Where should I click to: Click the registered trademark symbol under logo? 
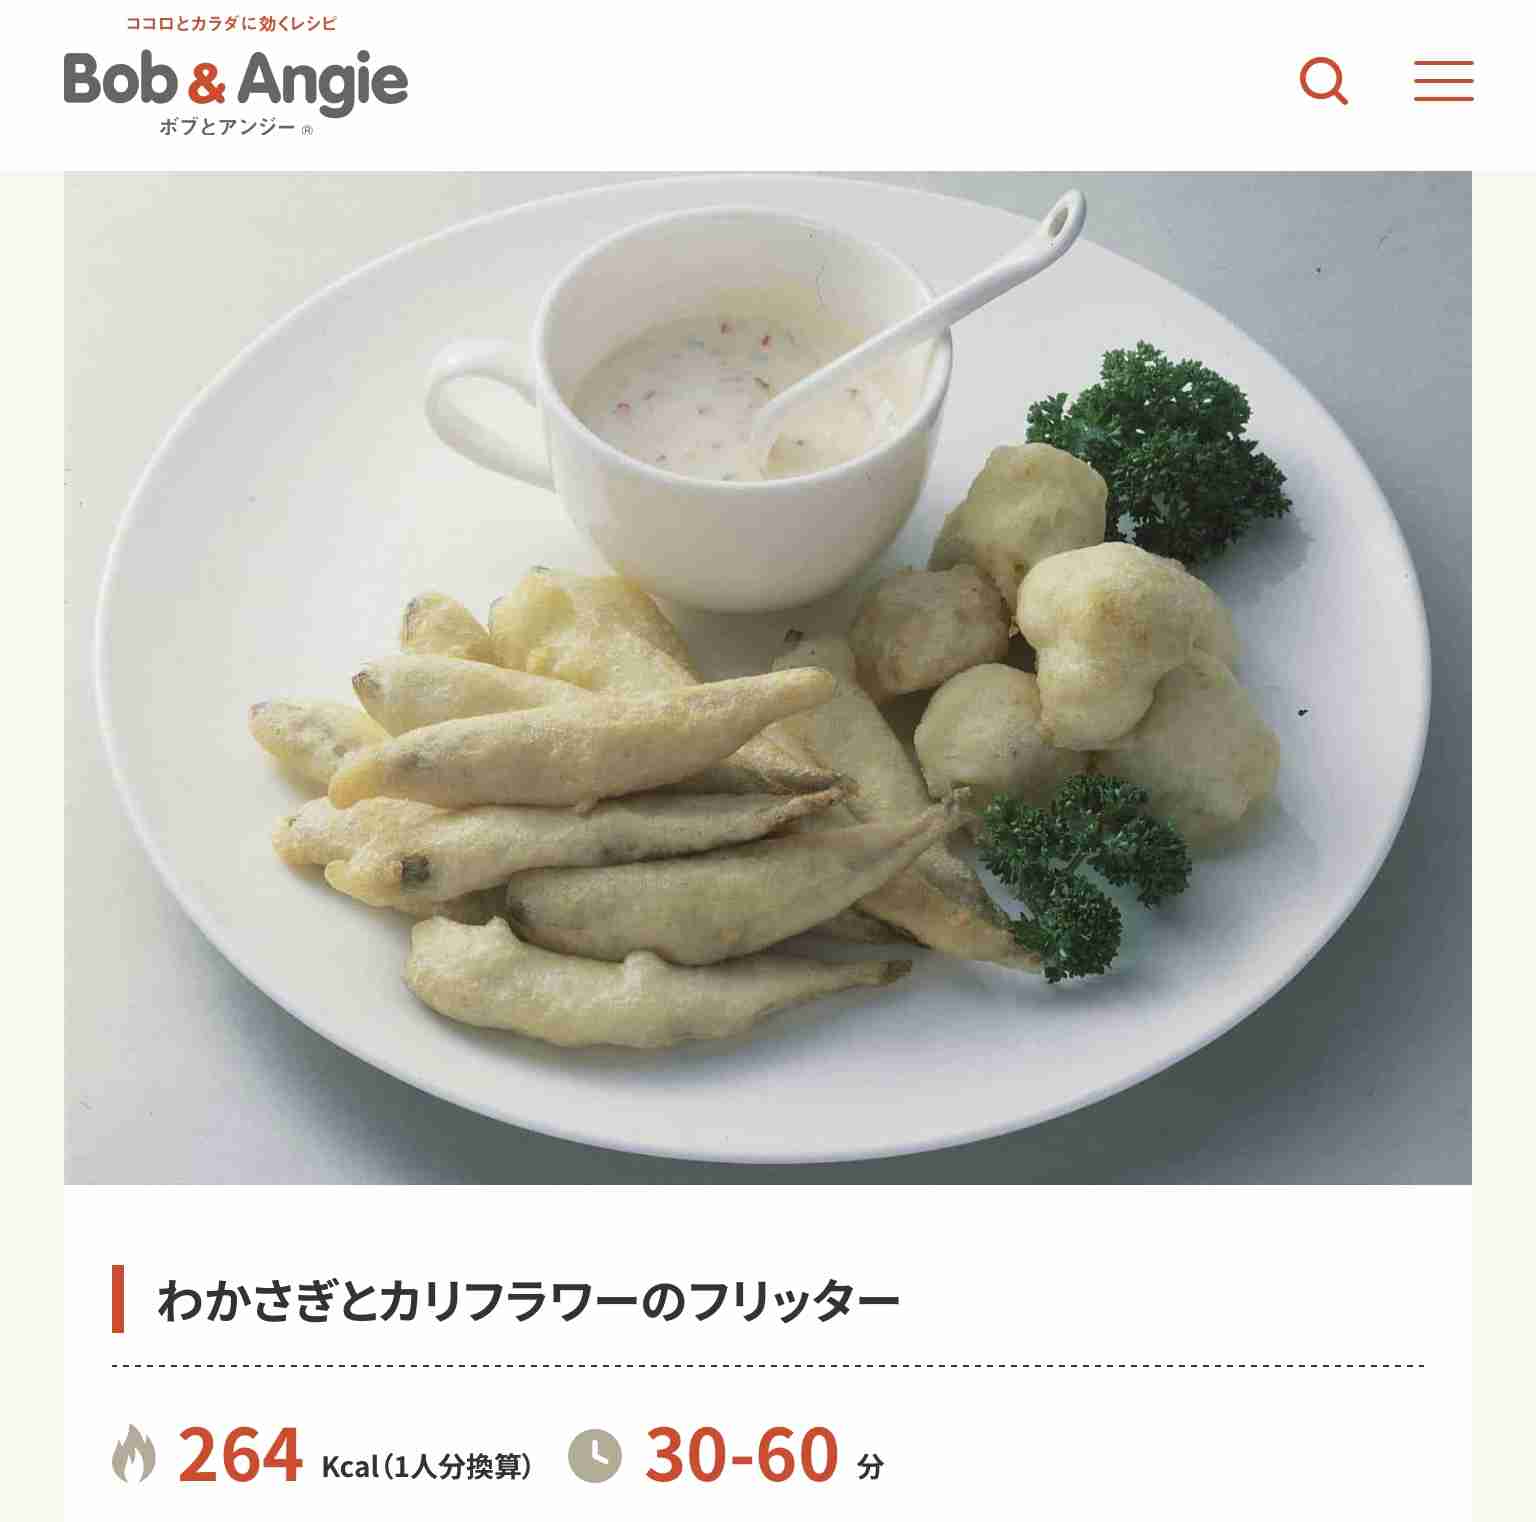[307, 130]
